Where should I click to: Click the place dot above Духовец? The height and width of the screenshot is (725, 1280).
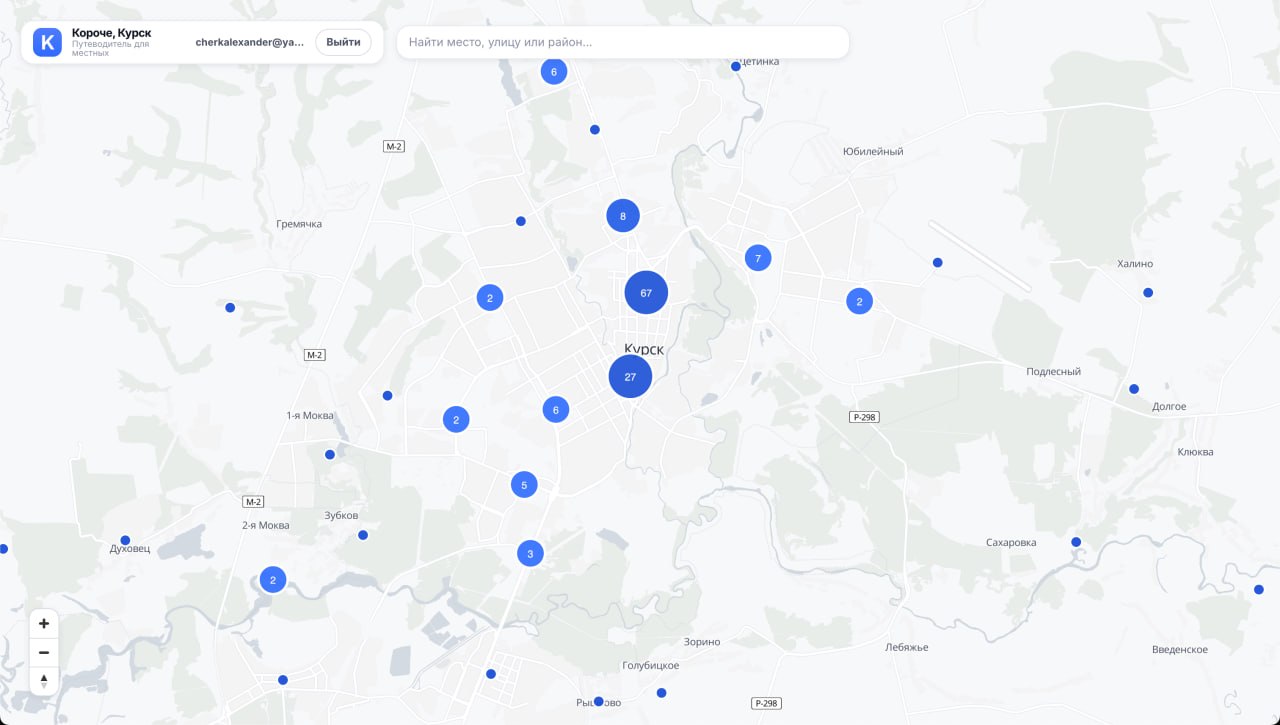pyautogui.click(x=125, y=540)
